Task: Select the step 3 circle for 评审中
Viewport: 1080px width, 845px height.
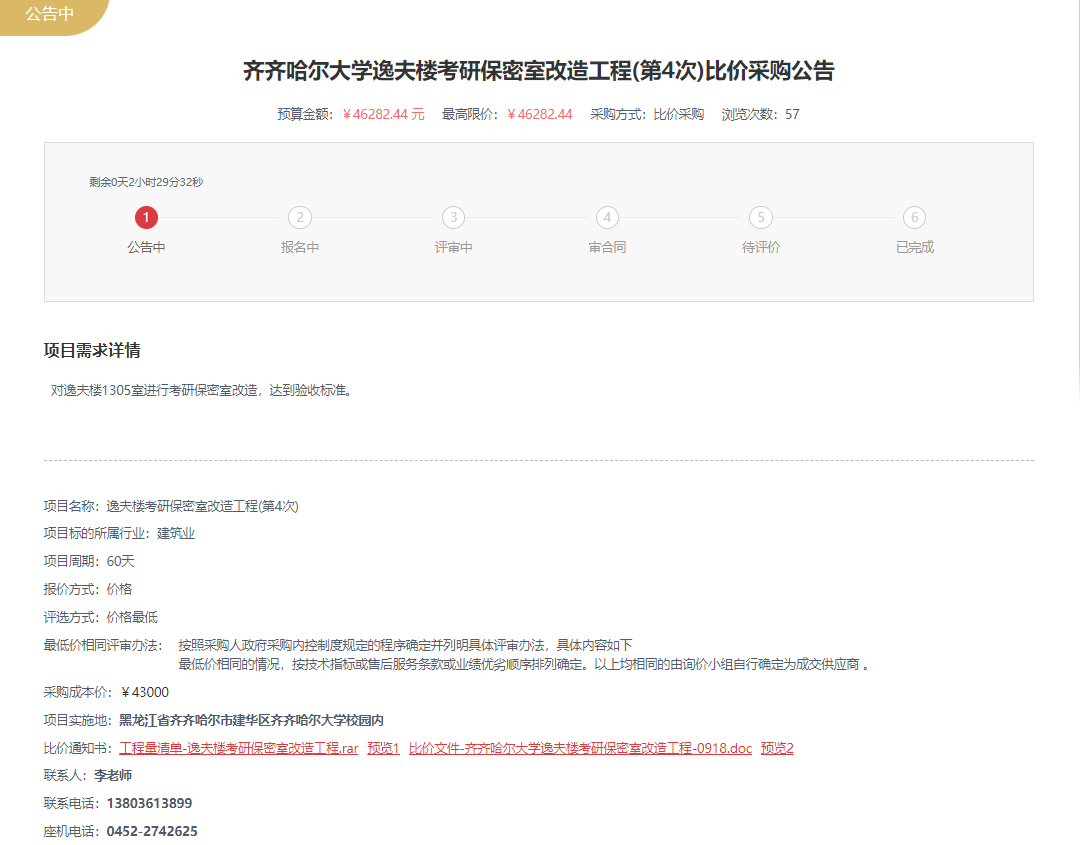Action: point(453,217)
